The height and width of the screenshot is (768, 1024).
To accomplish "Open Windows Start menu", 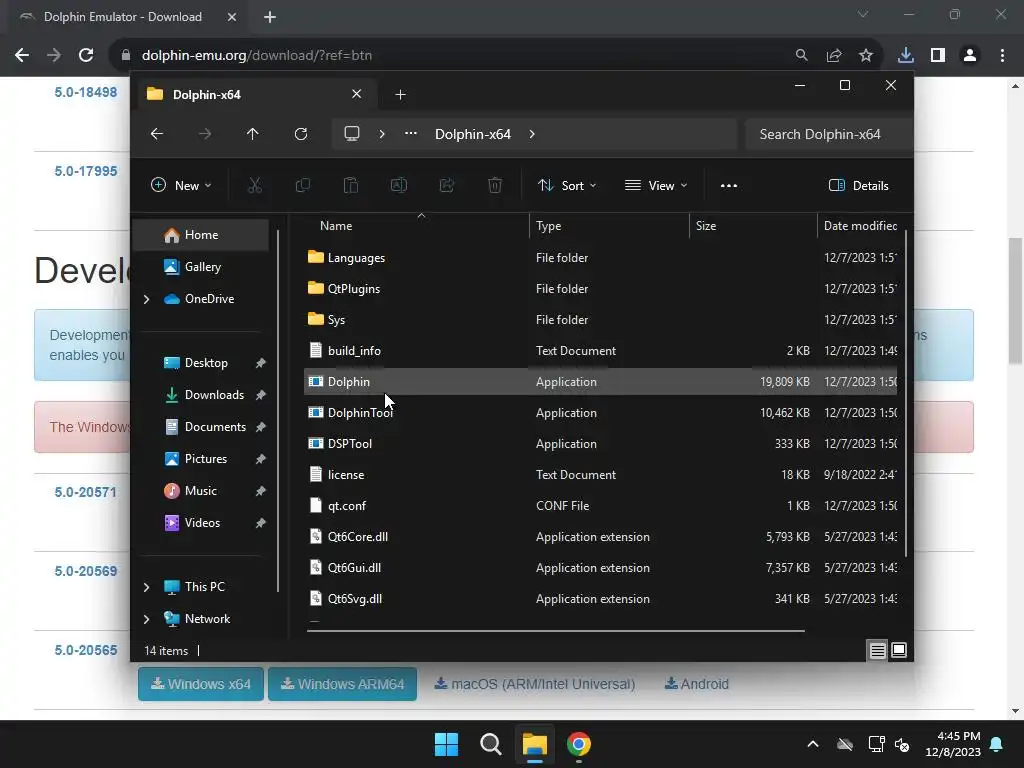I will 447,744.
